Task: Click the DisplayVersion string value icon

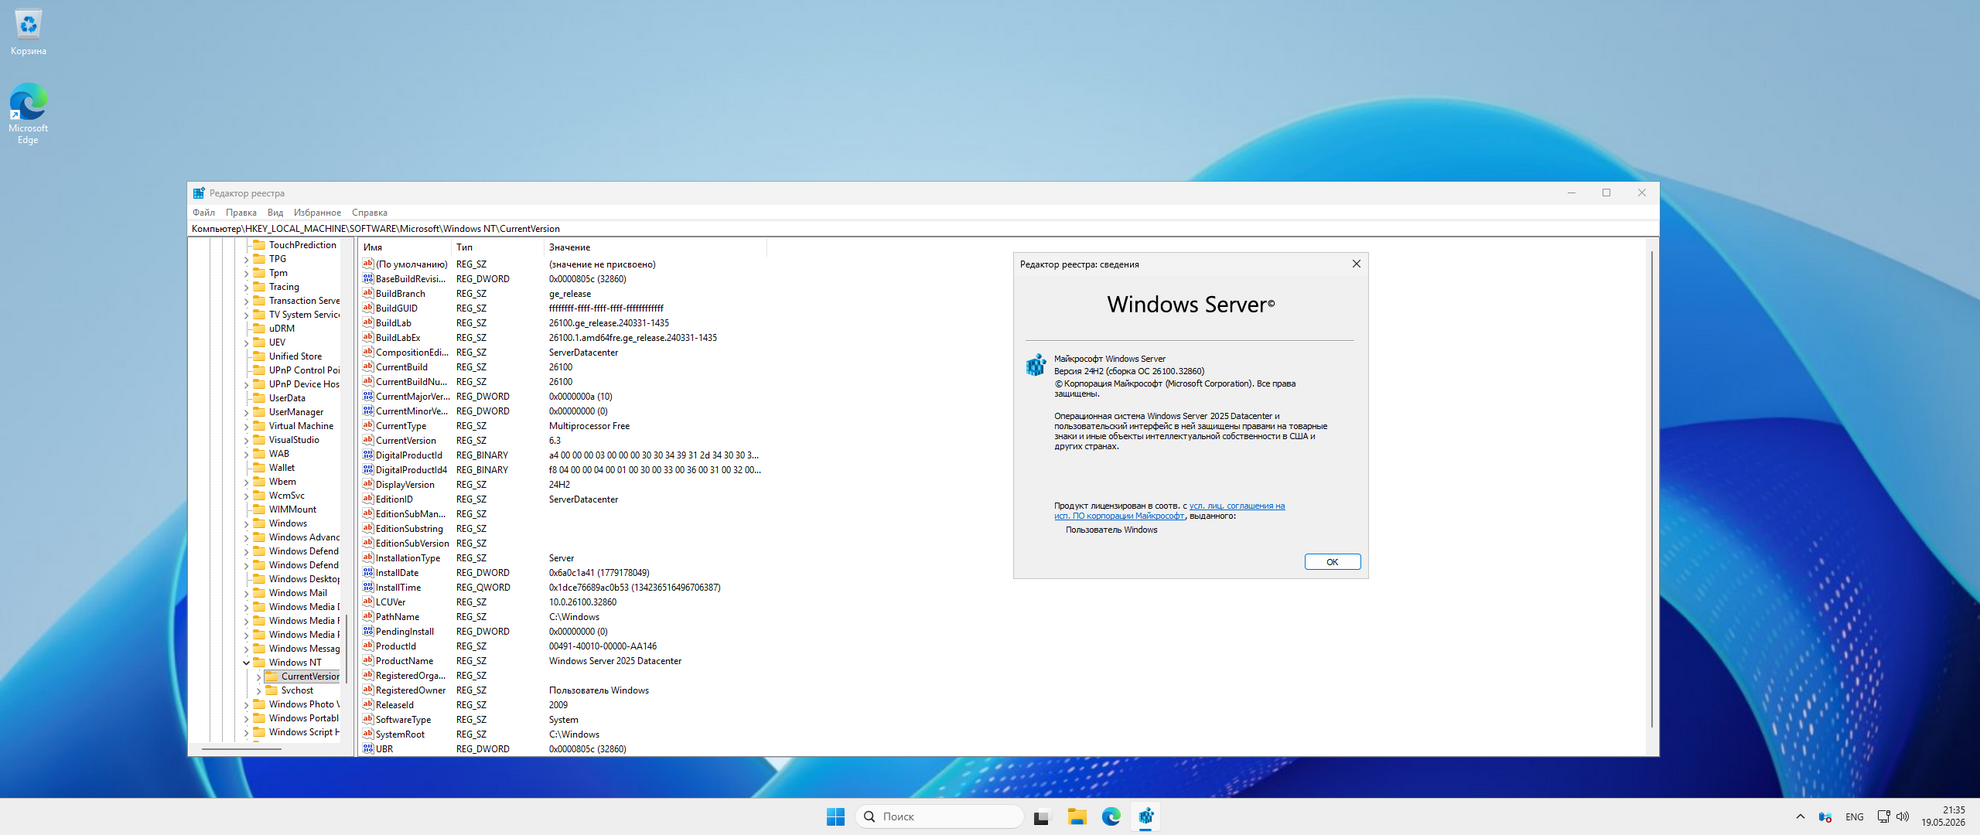Action: tap(368, 484)
